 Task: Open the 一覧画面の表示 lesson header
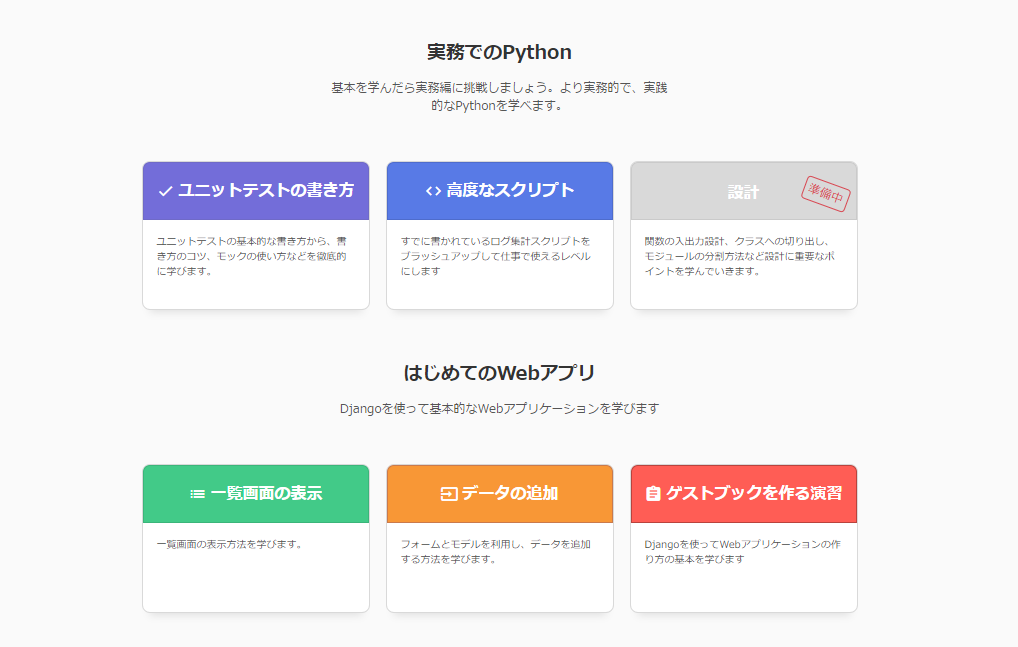point(256,494)
